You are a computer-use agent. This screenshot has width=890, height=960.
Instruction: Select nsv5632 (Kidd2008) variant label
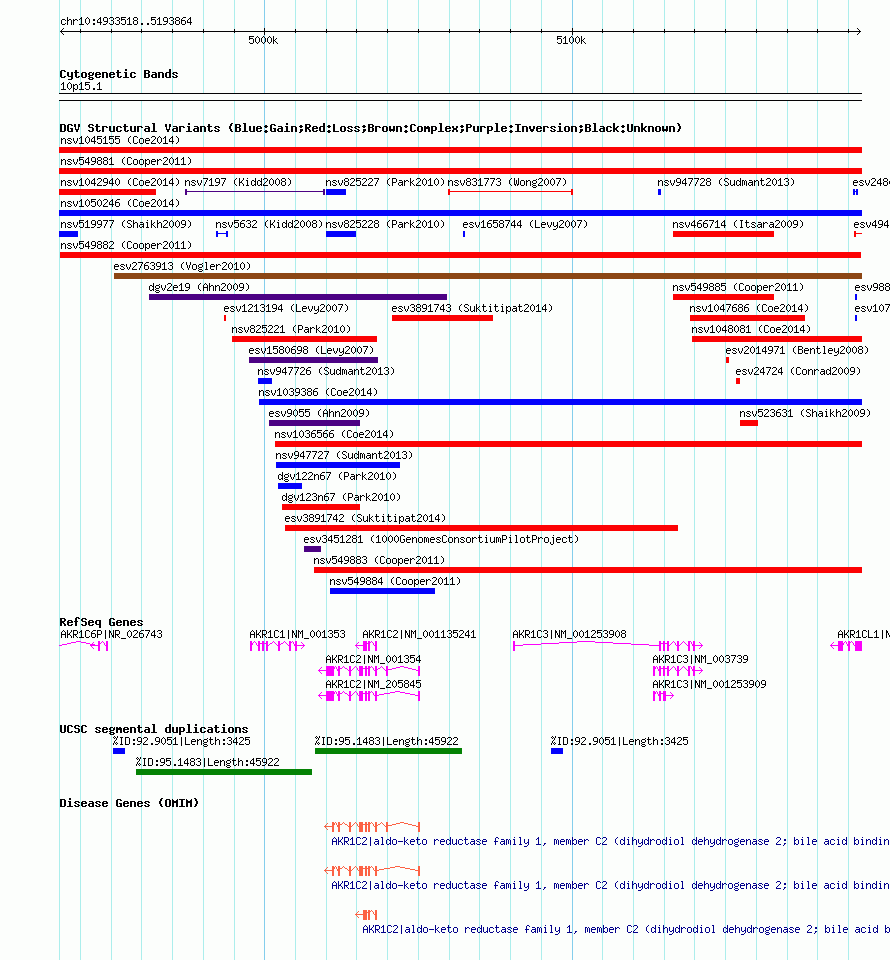[x=269, y=225]
